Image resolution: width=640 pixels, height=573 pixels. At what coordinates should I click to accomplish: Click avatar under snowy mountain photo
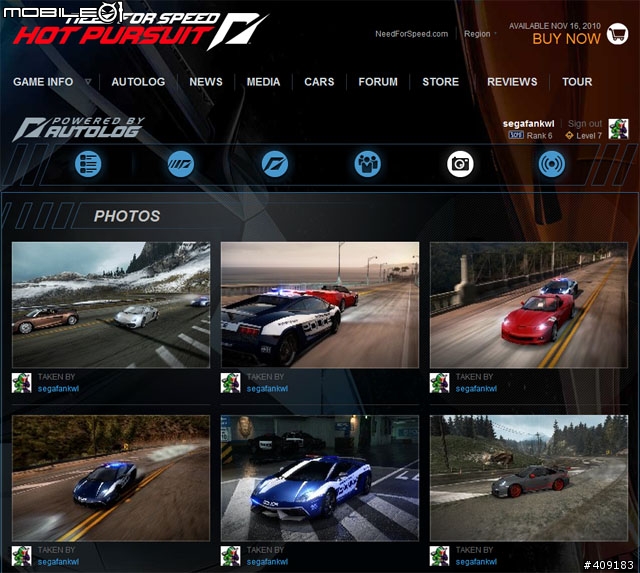pyautogui.click(x=22, y=383)
